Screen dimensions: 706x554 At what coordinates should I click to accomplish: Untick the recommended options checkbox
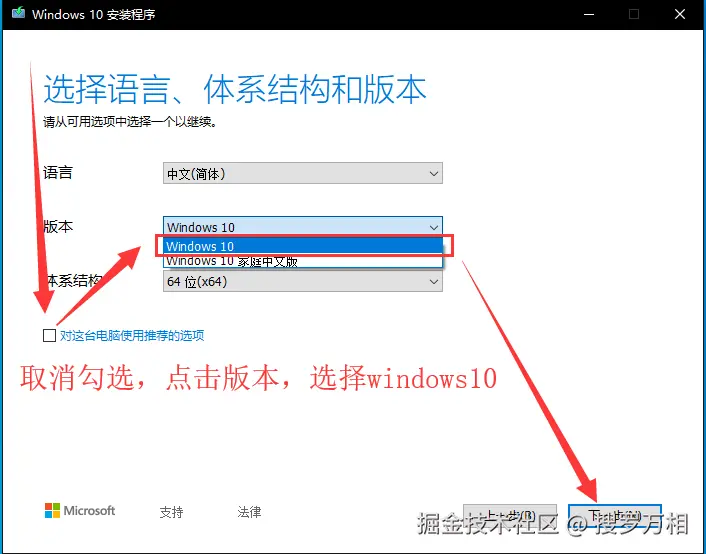[49, 336]
